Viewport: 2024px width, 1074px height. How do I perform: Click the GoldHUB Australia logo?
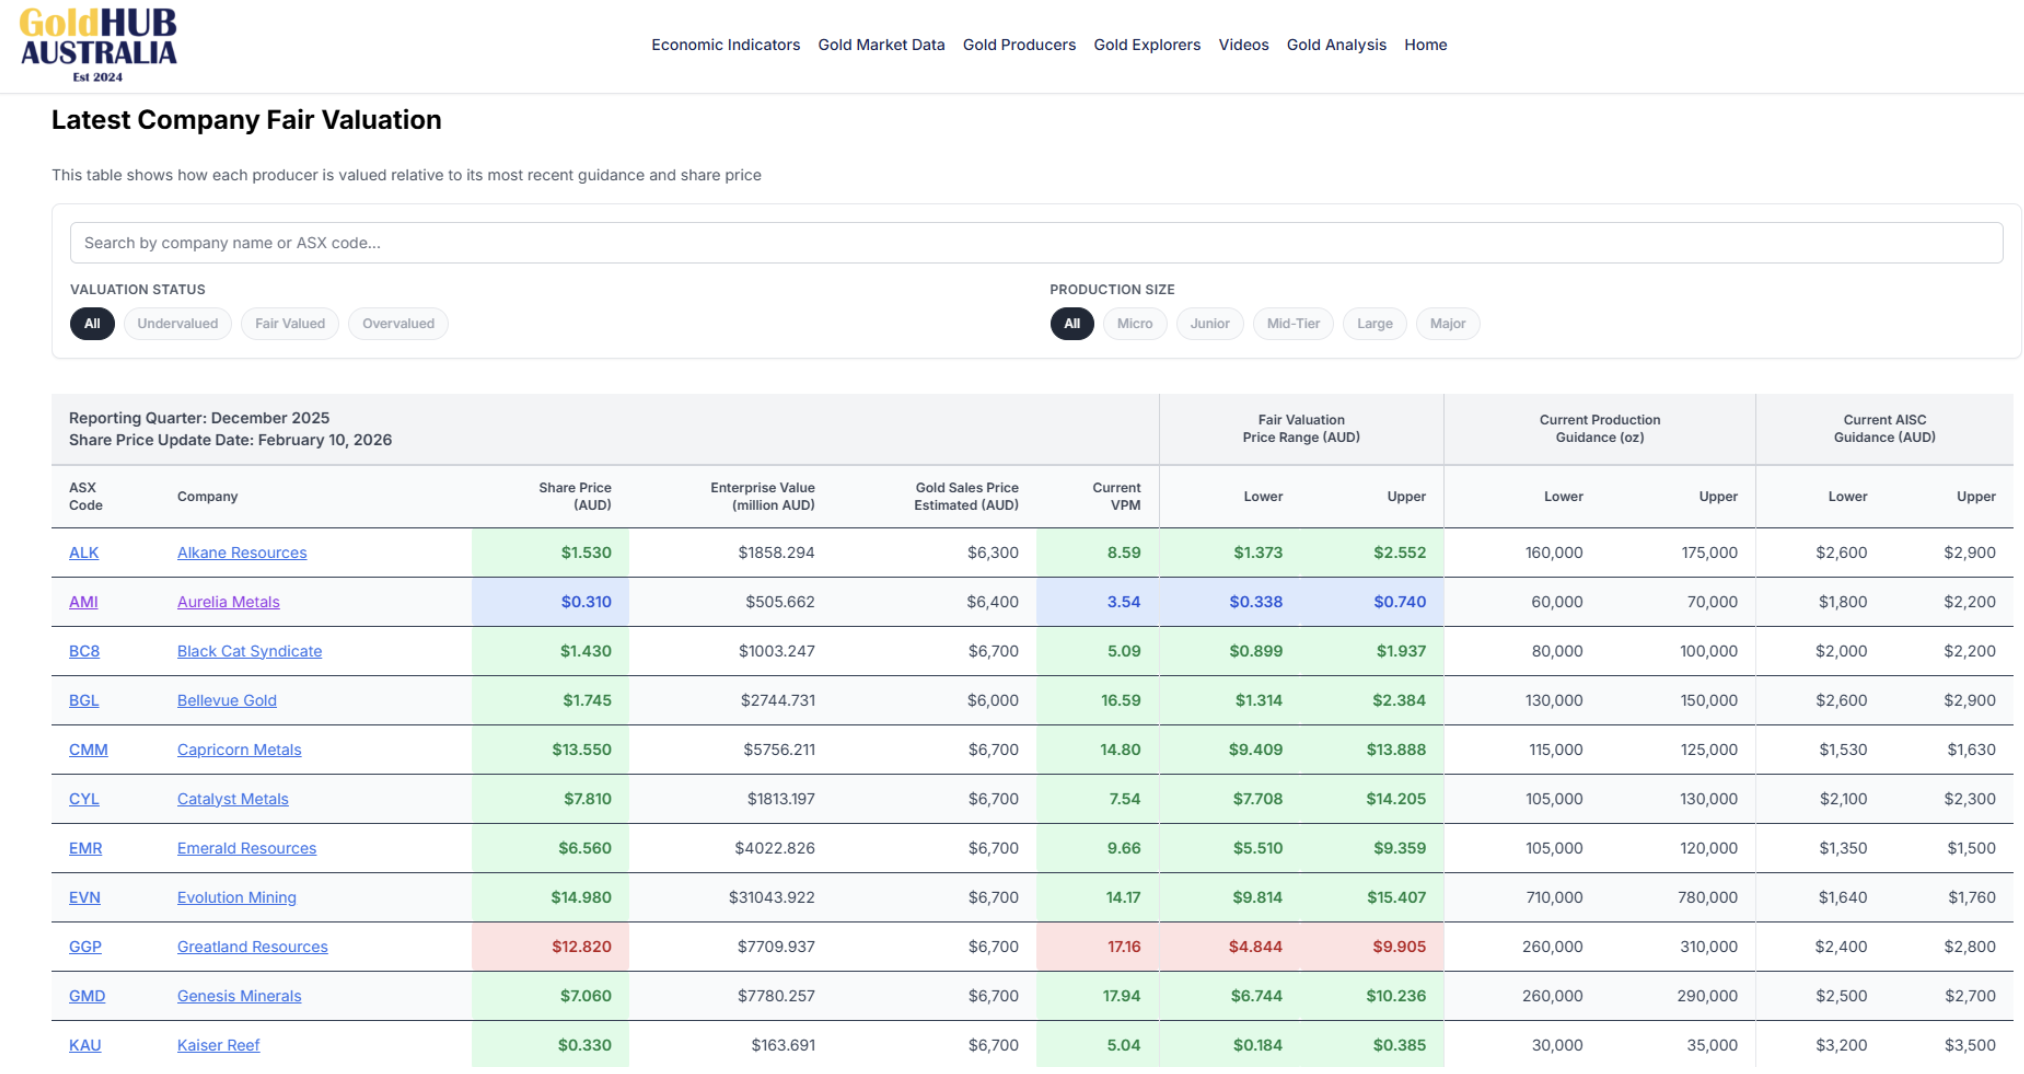tap(98, 45)
